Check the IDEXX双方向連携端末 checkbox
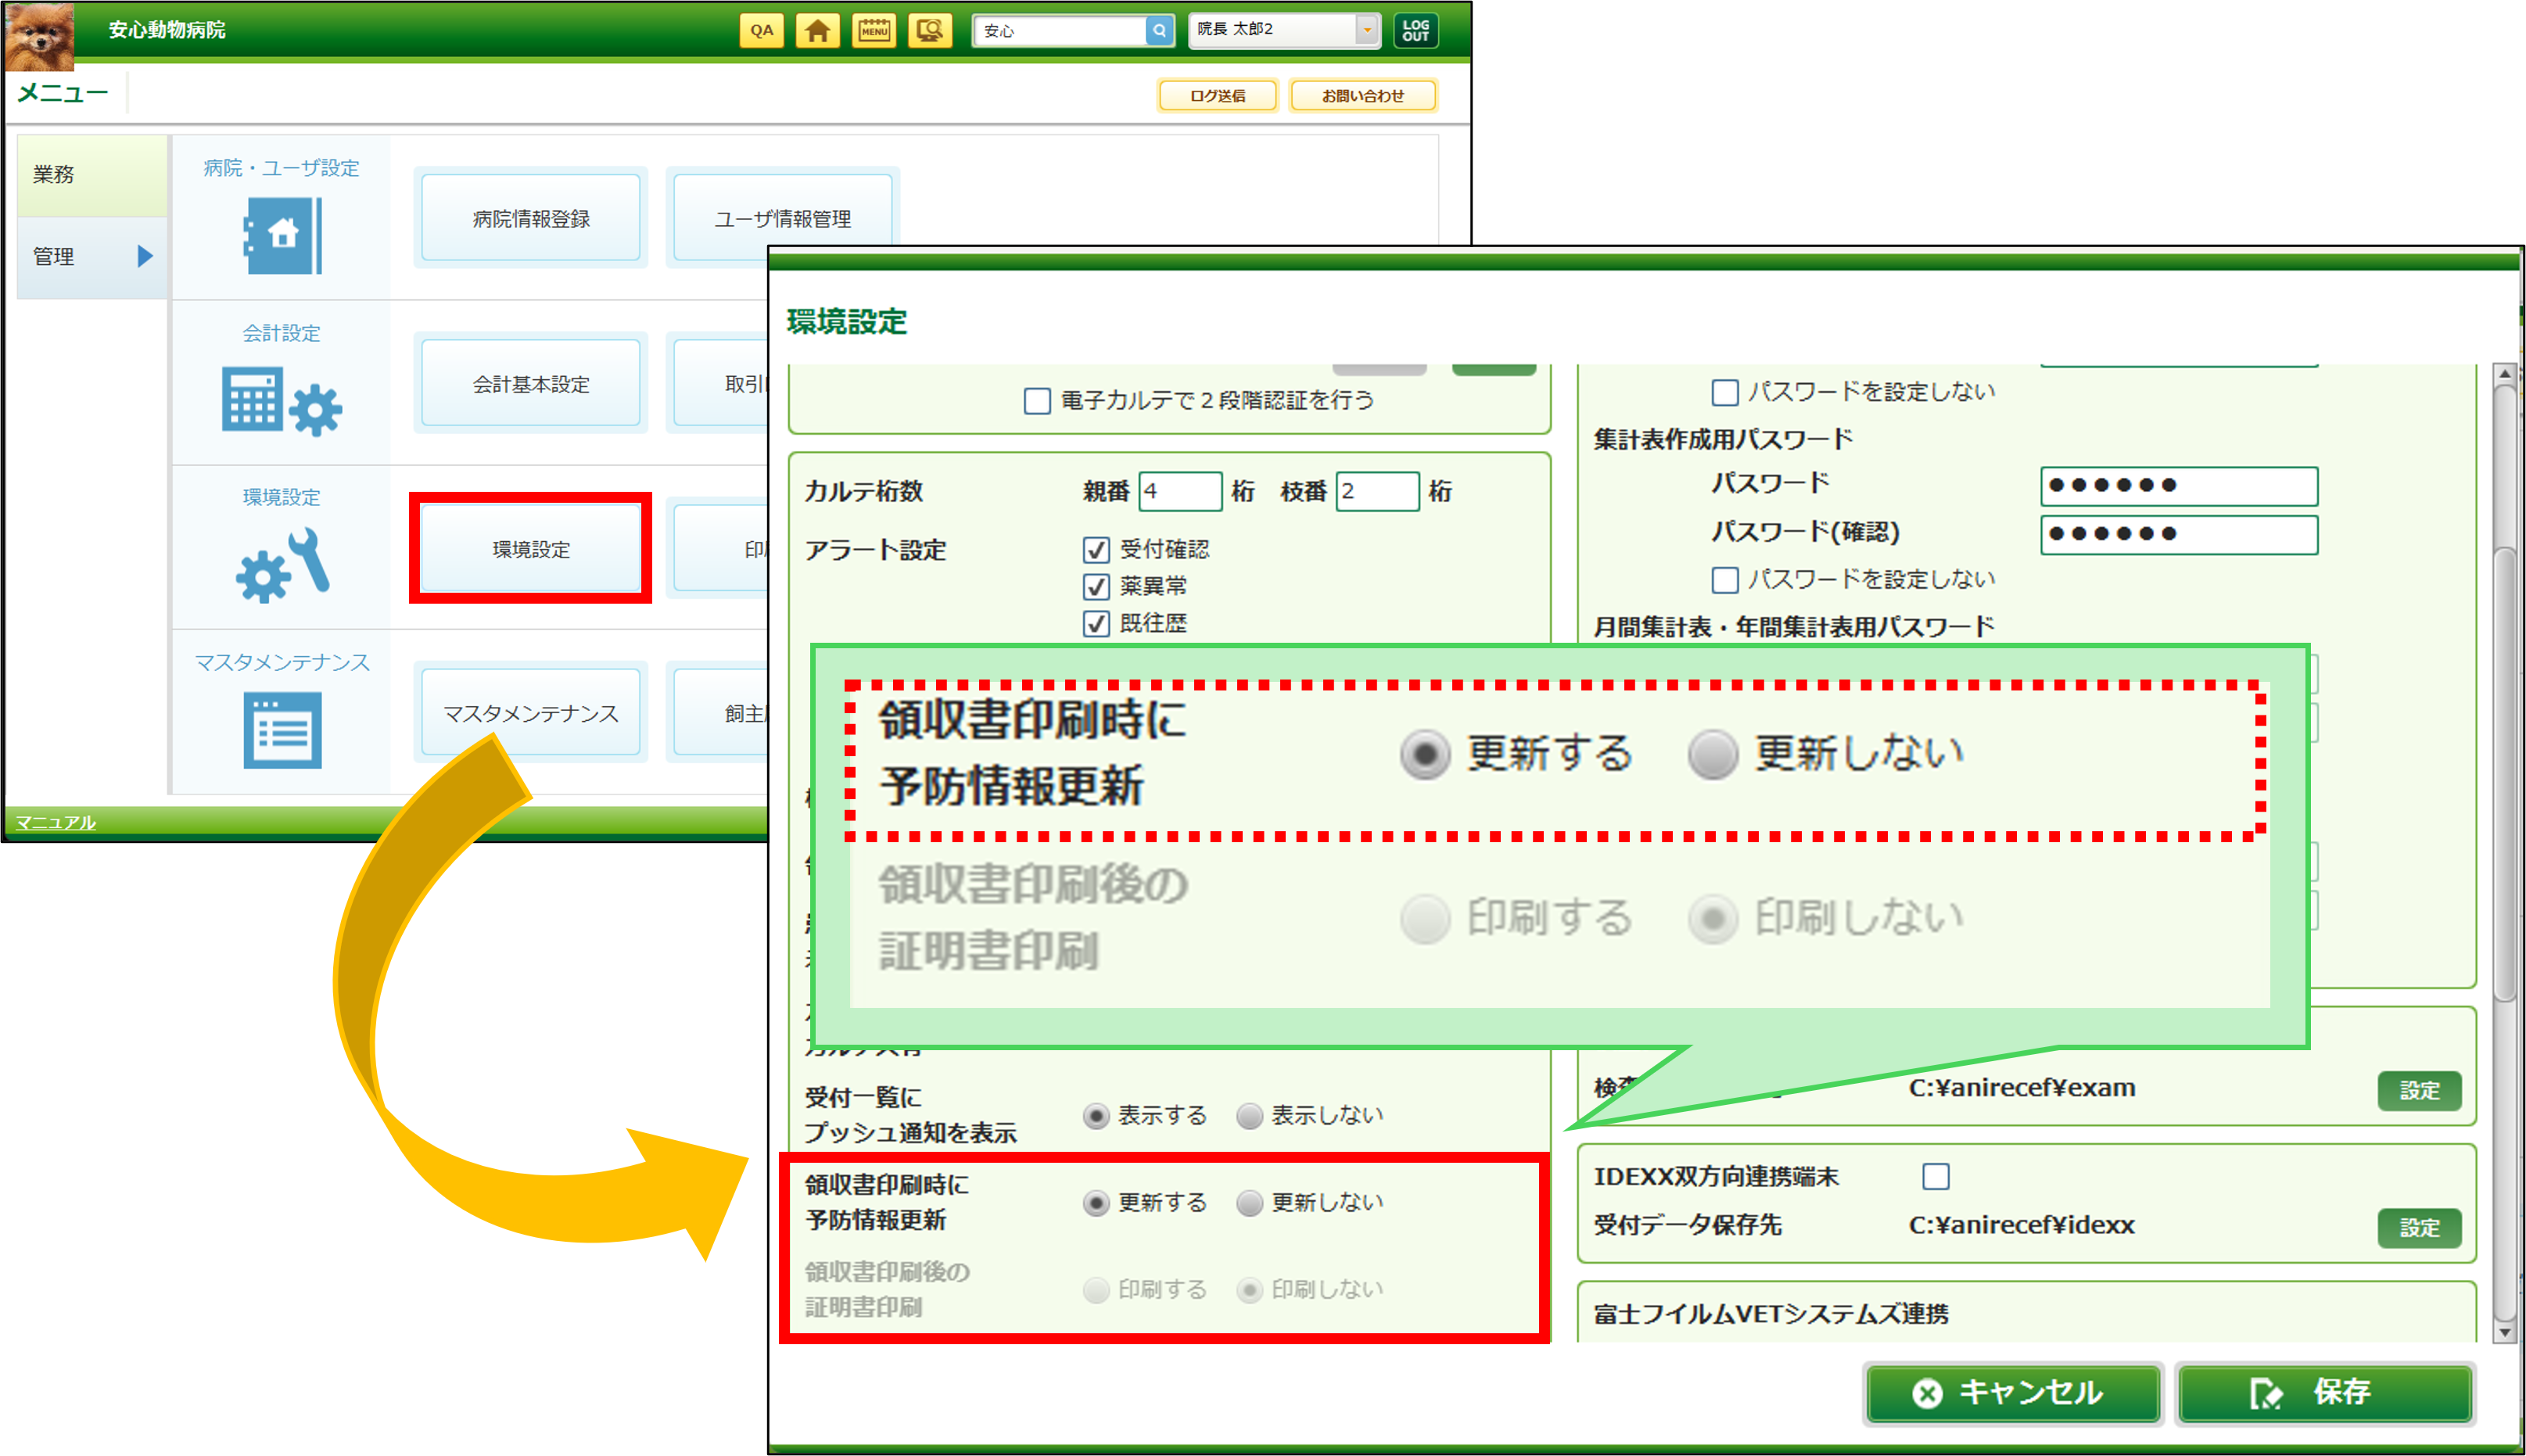The width and height of the screenshot is (2526, 1456). coord(1935,1176)
